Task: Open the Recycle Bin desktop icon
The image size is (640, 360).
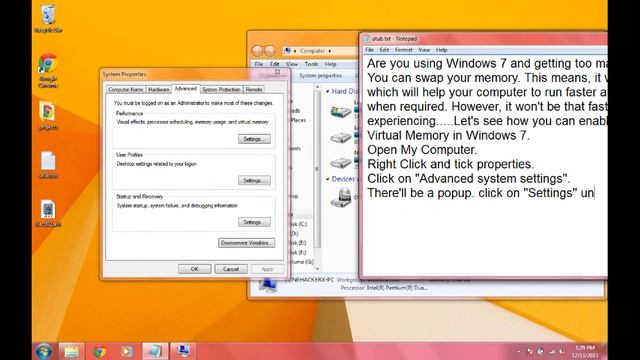Action: tap(48, 18)
